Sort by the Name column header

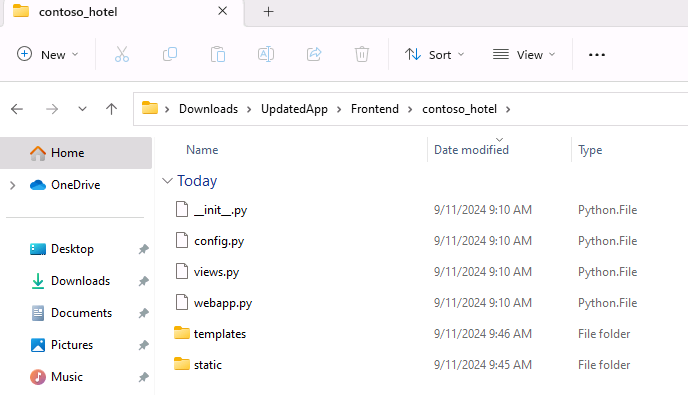(202, 150)
